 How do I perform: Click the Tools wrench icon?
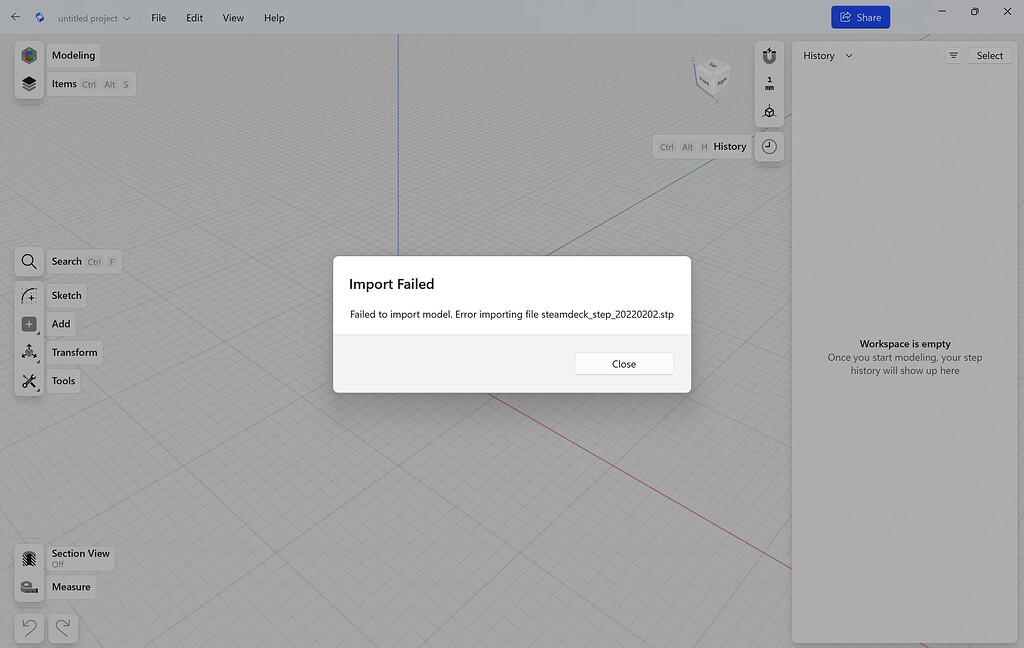(28, 380)
